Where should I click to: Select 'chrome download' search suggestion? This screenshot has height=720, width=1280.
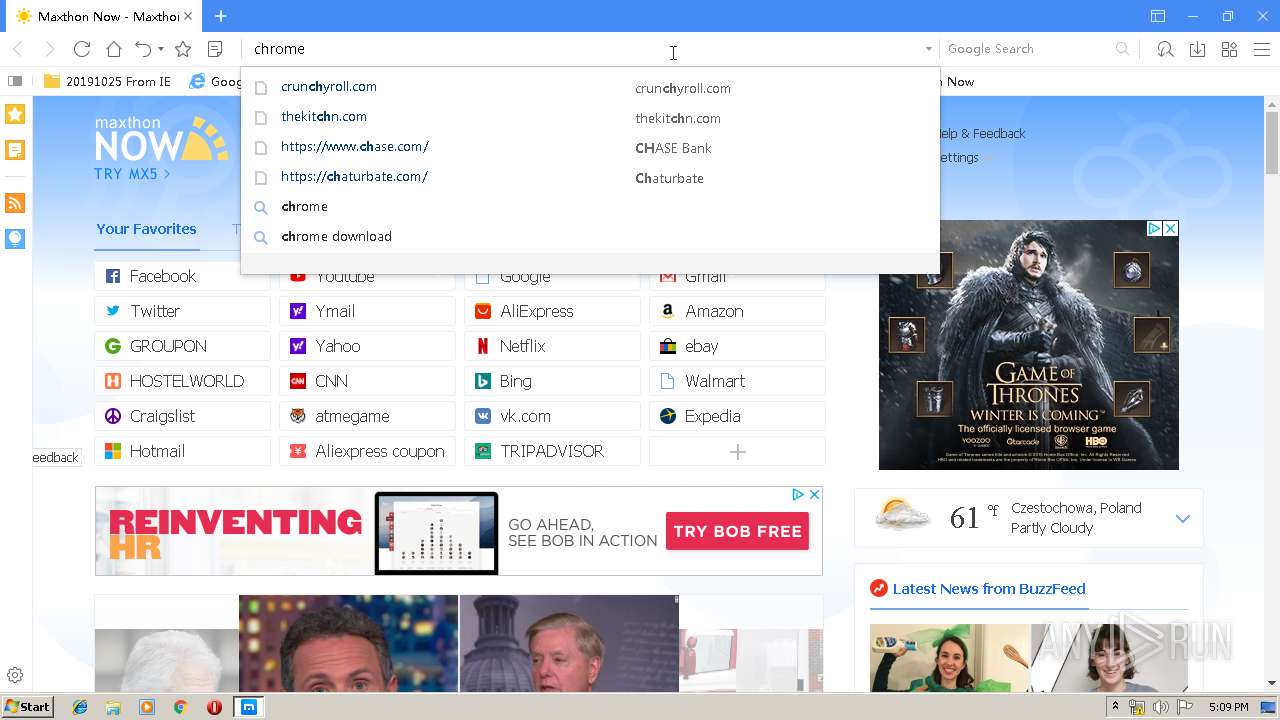pyautogui.click(x=590, y=237)
